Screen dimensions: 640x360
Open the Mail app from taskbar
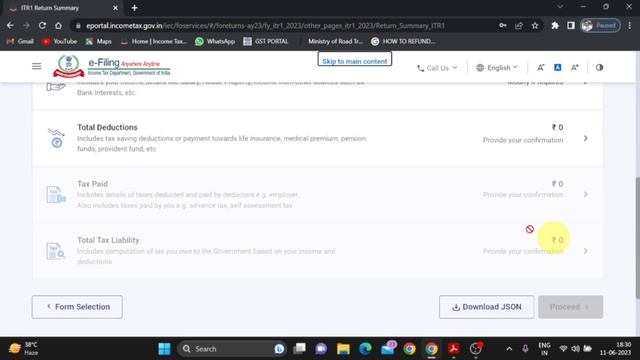pos(387,349)
